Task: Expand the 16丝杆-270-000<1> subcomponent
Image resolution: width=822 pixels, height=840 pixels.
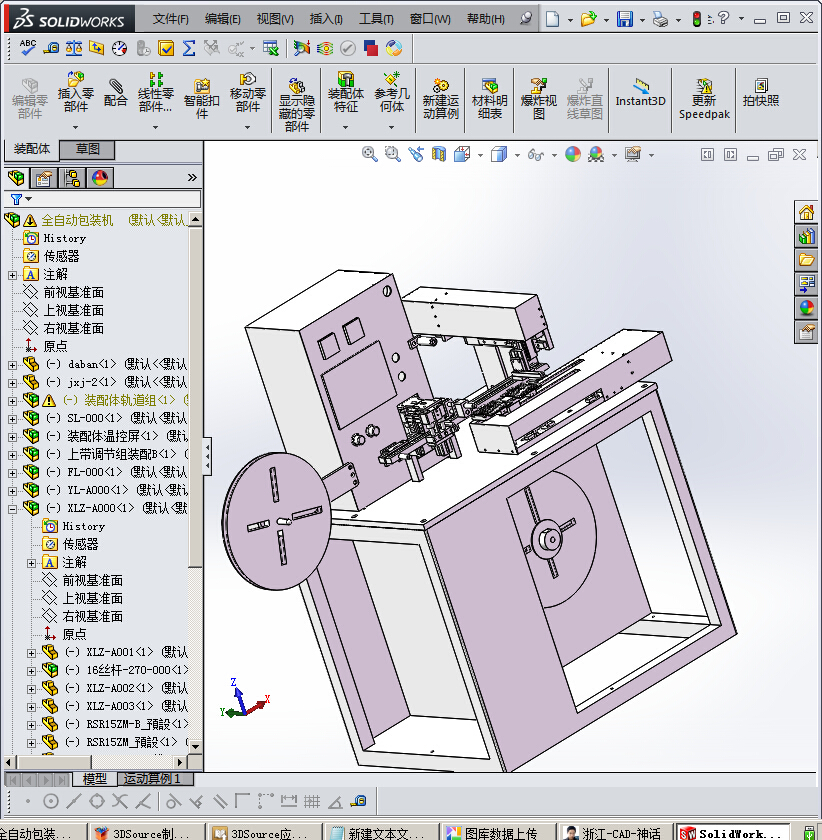Action: point(32,671)
